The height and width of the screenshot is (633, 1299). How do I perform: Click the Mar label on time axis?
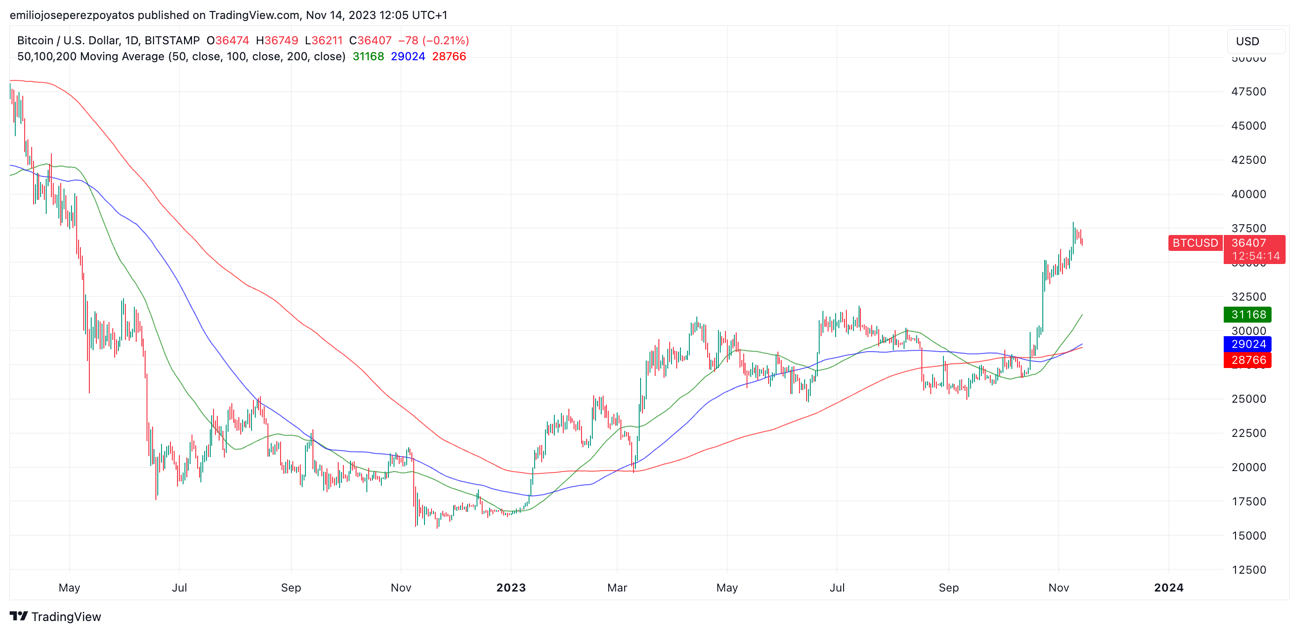617,588
